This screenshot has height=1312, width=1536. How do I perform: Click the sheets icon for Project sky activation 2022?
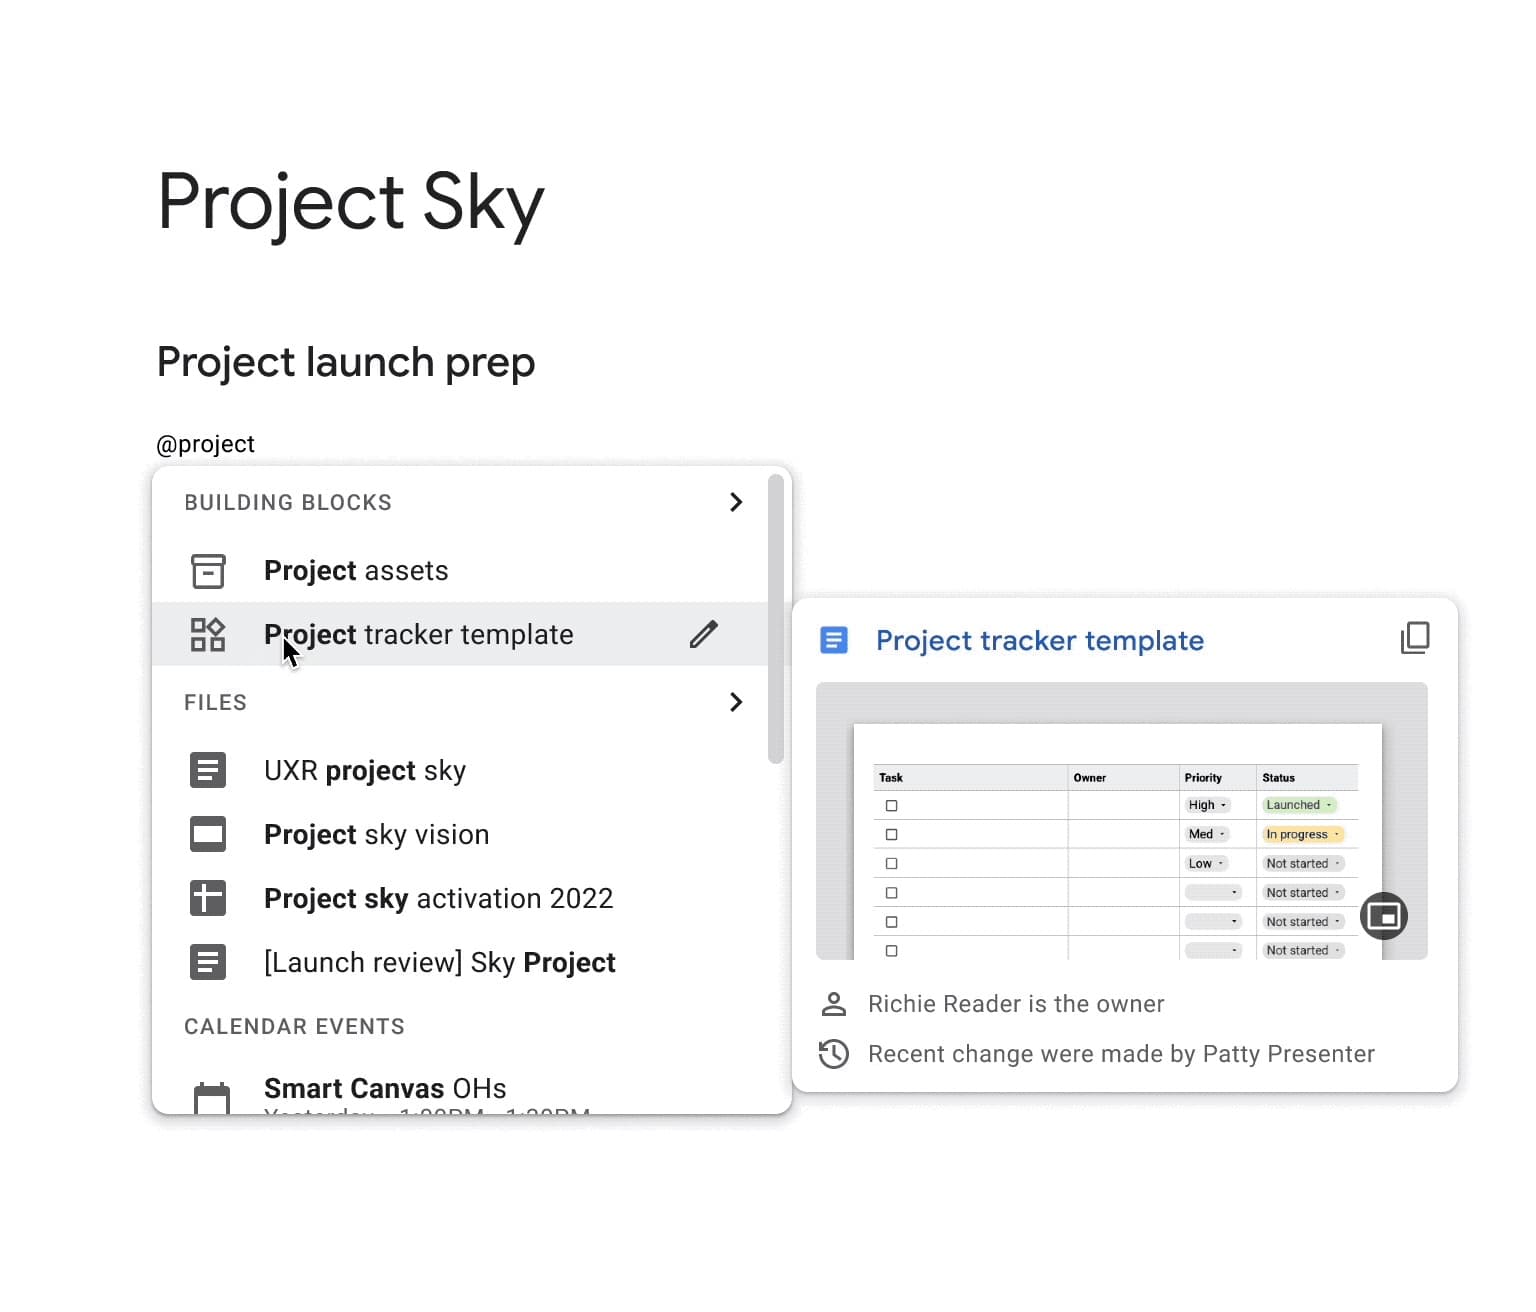tap(208, 898)
